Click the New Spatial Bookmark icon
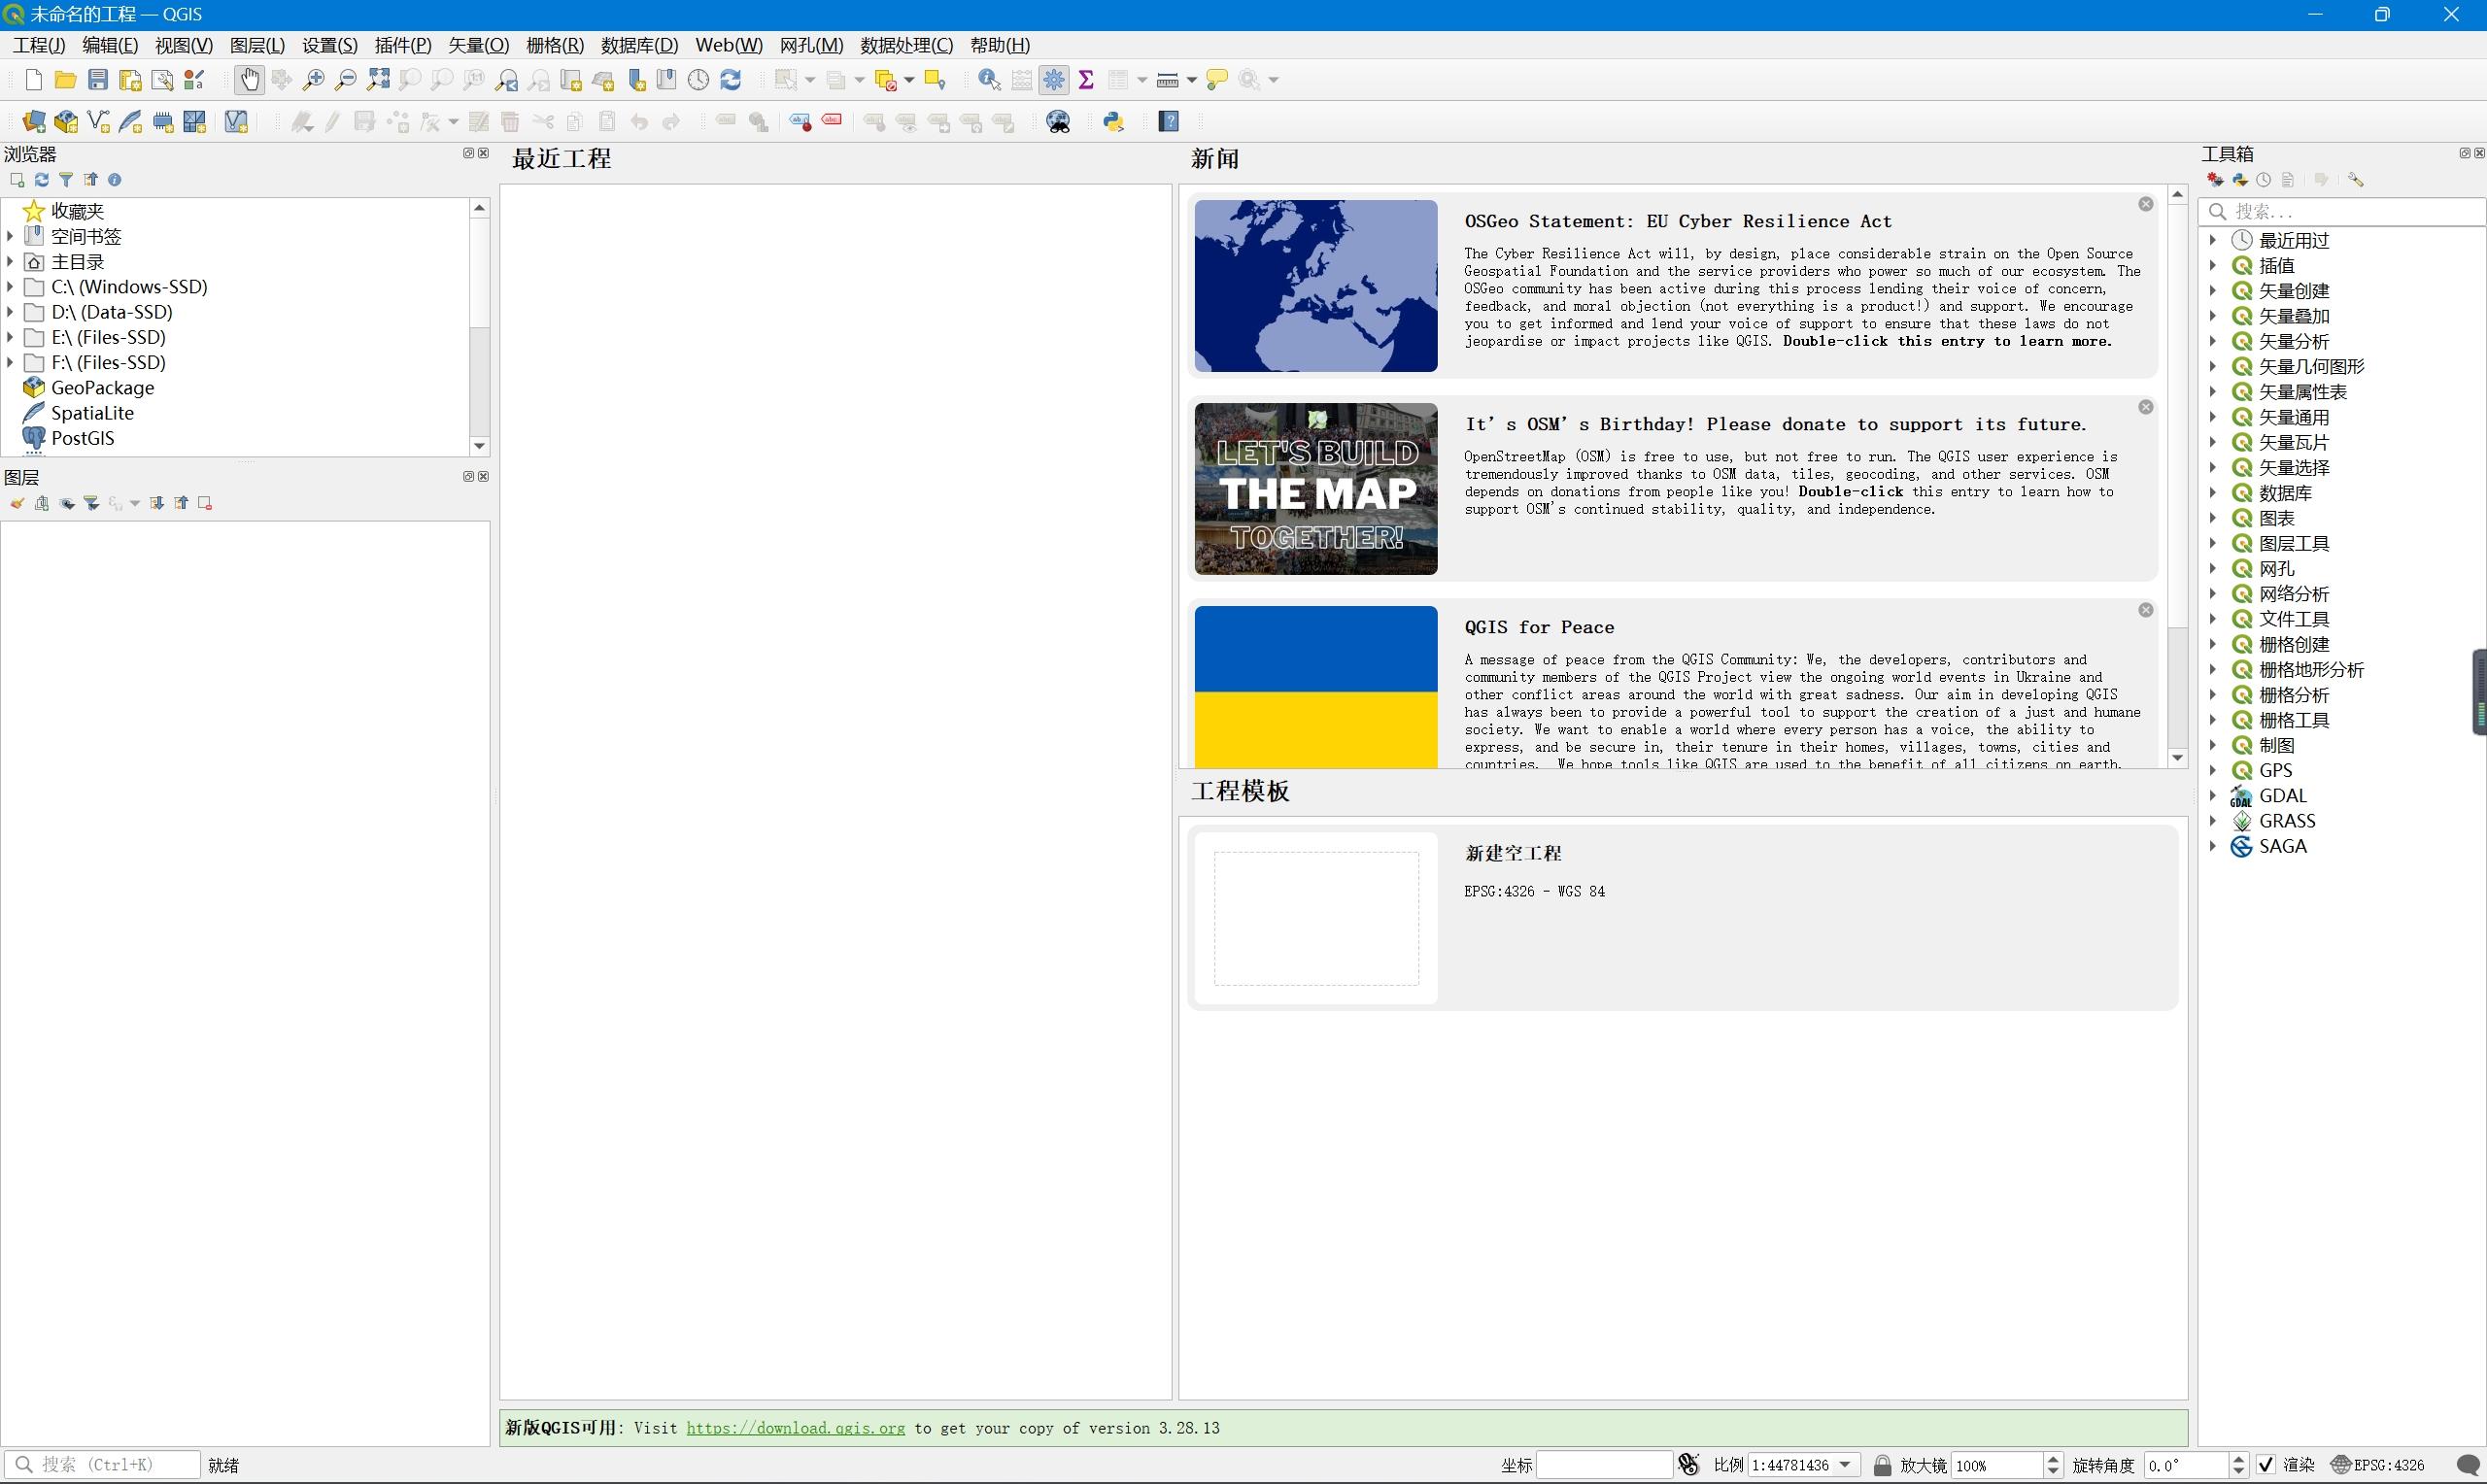This screenshot has height=1484, width=2487. coord(636,80)
